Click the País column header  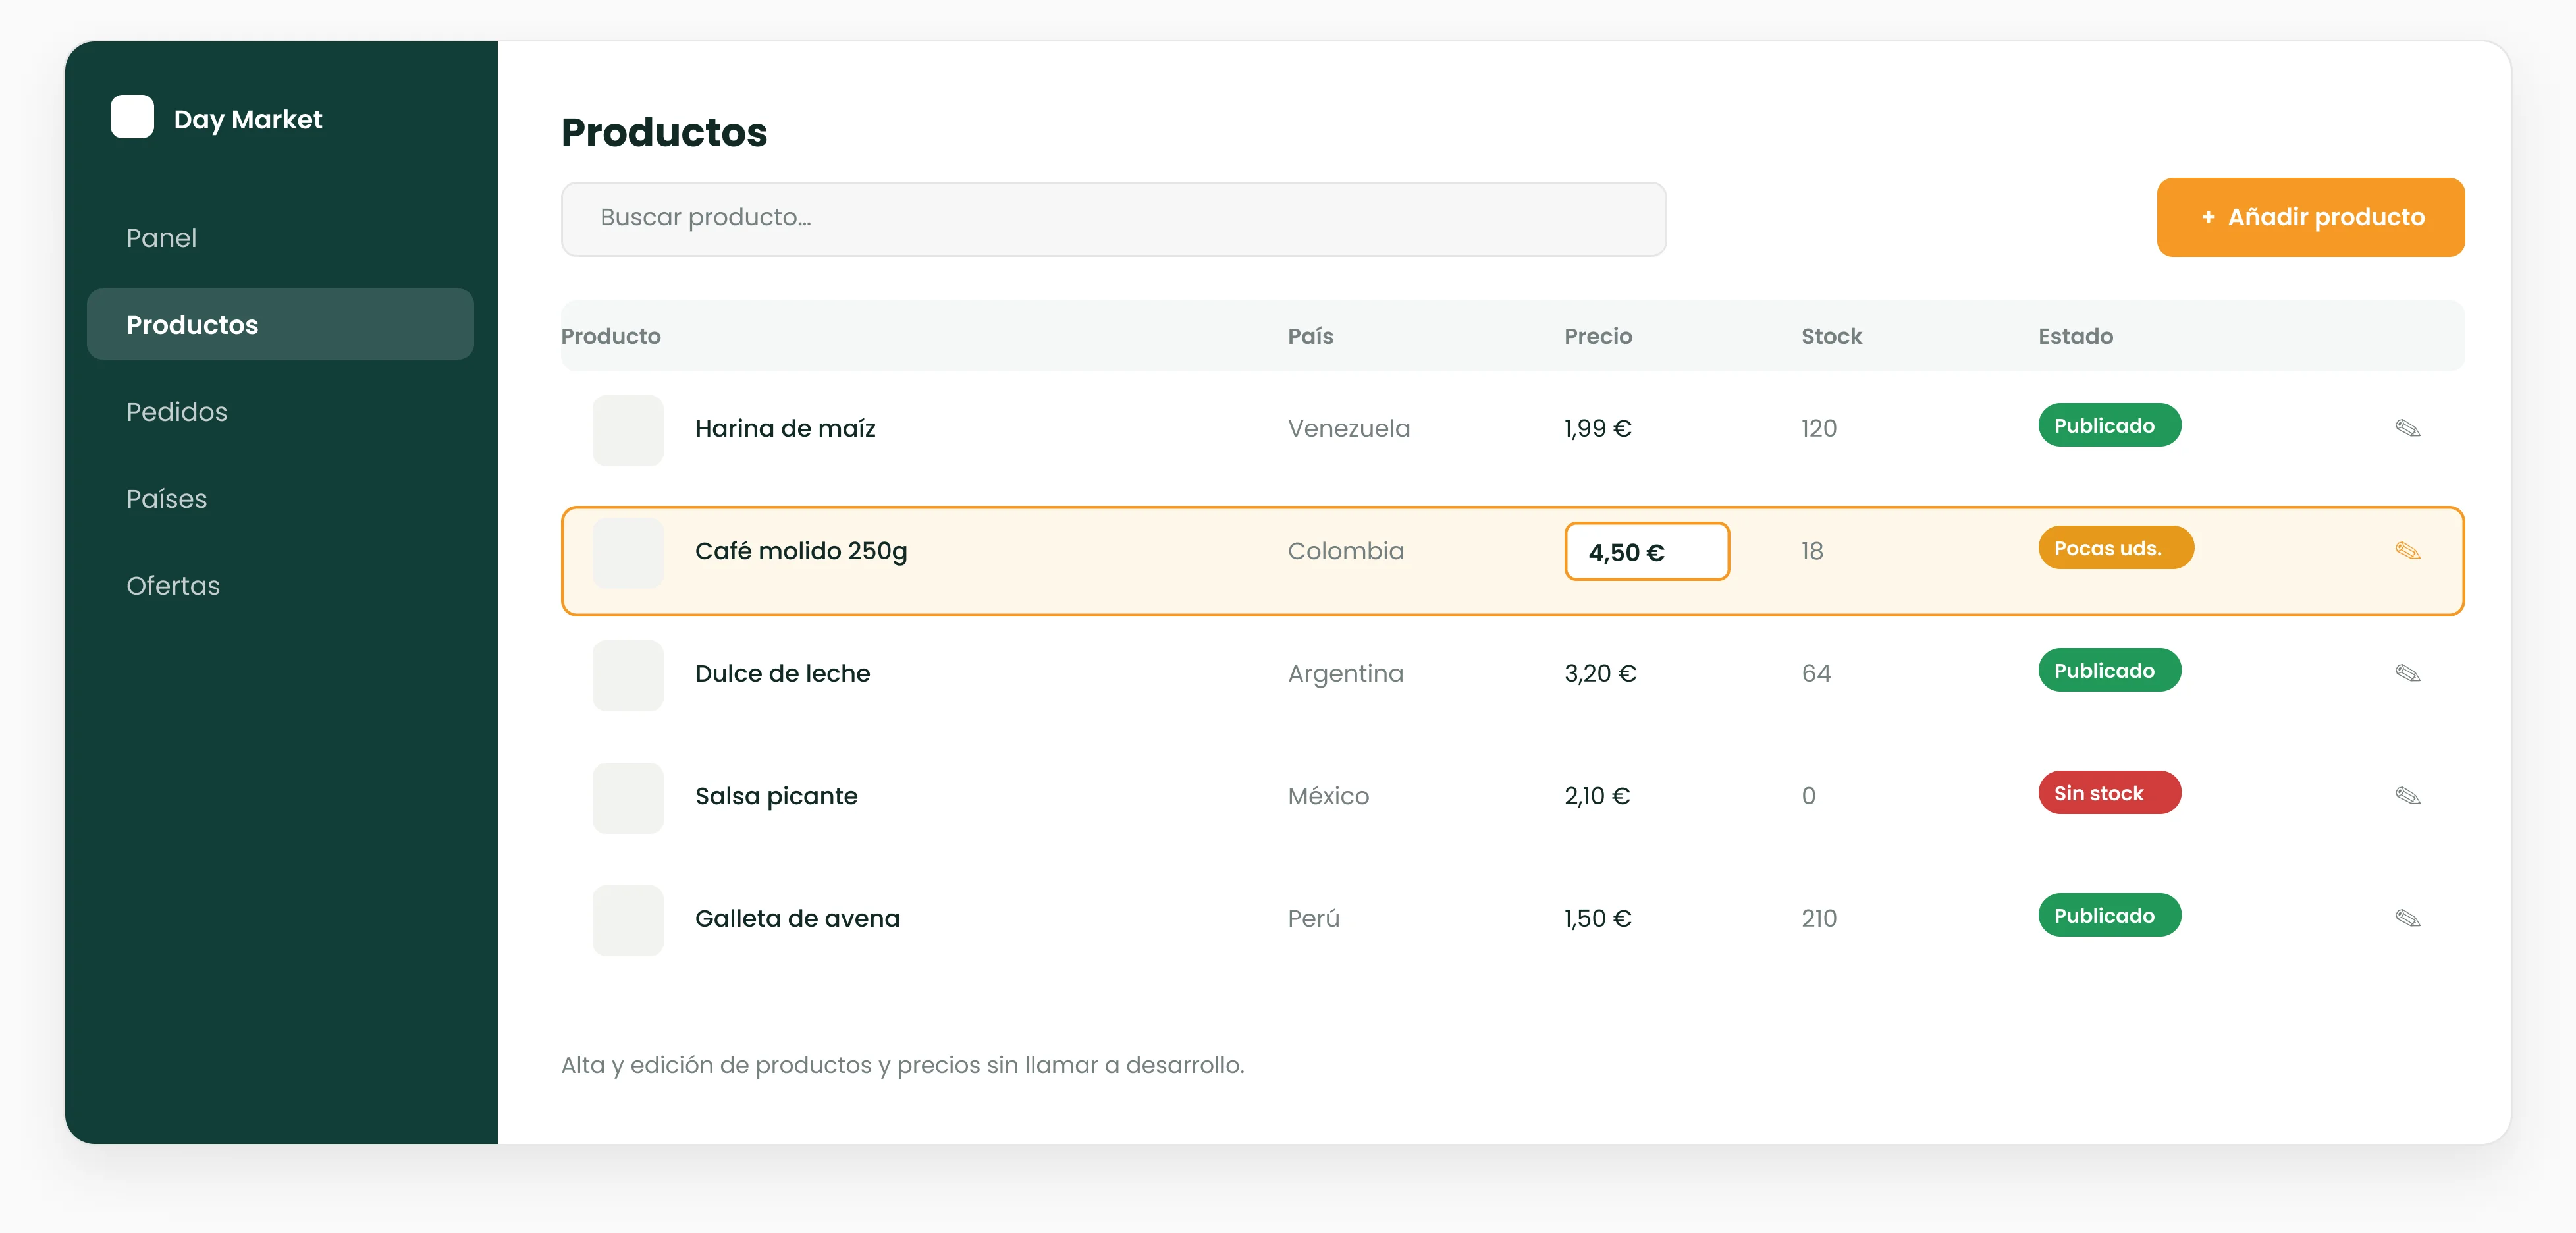1310,336
